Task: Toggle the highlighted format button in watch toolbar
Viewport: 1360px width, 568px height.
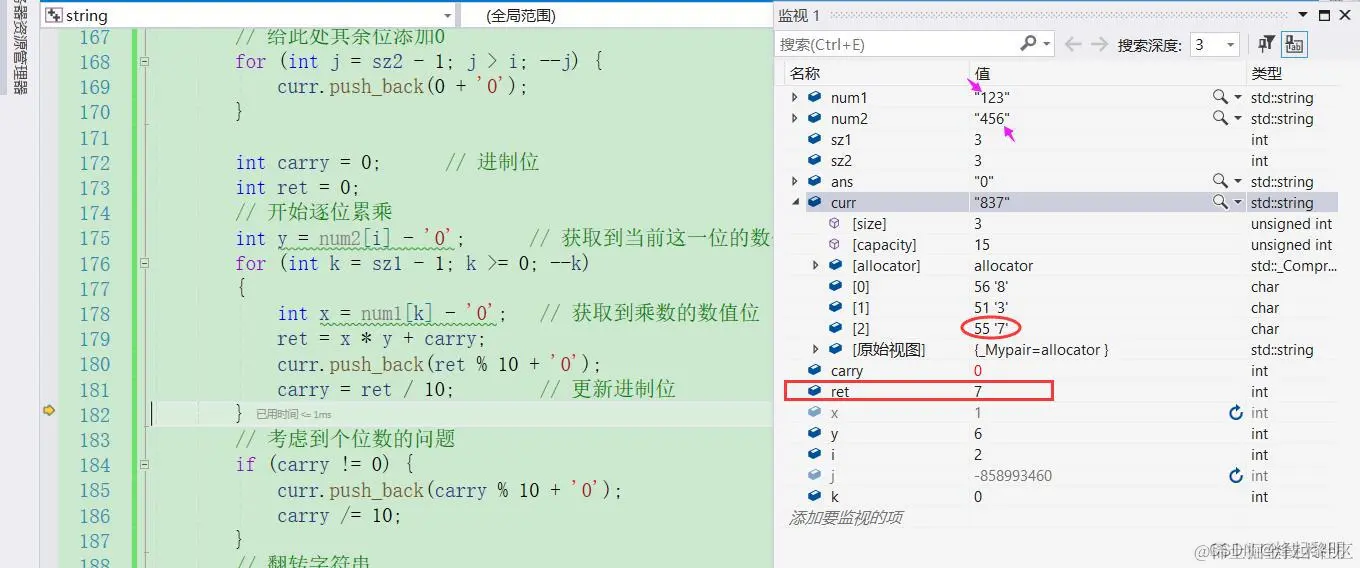Action: point(1295,44)
